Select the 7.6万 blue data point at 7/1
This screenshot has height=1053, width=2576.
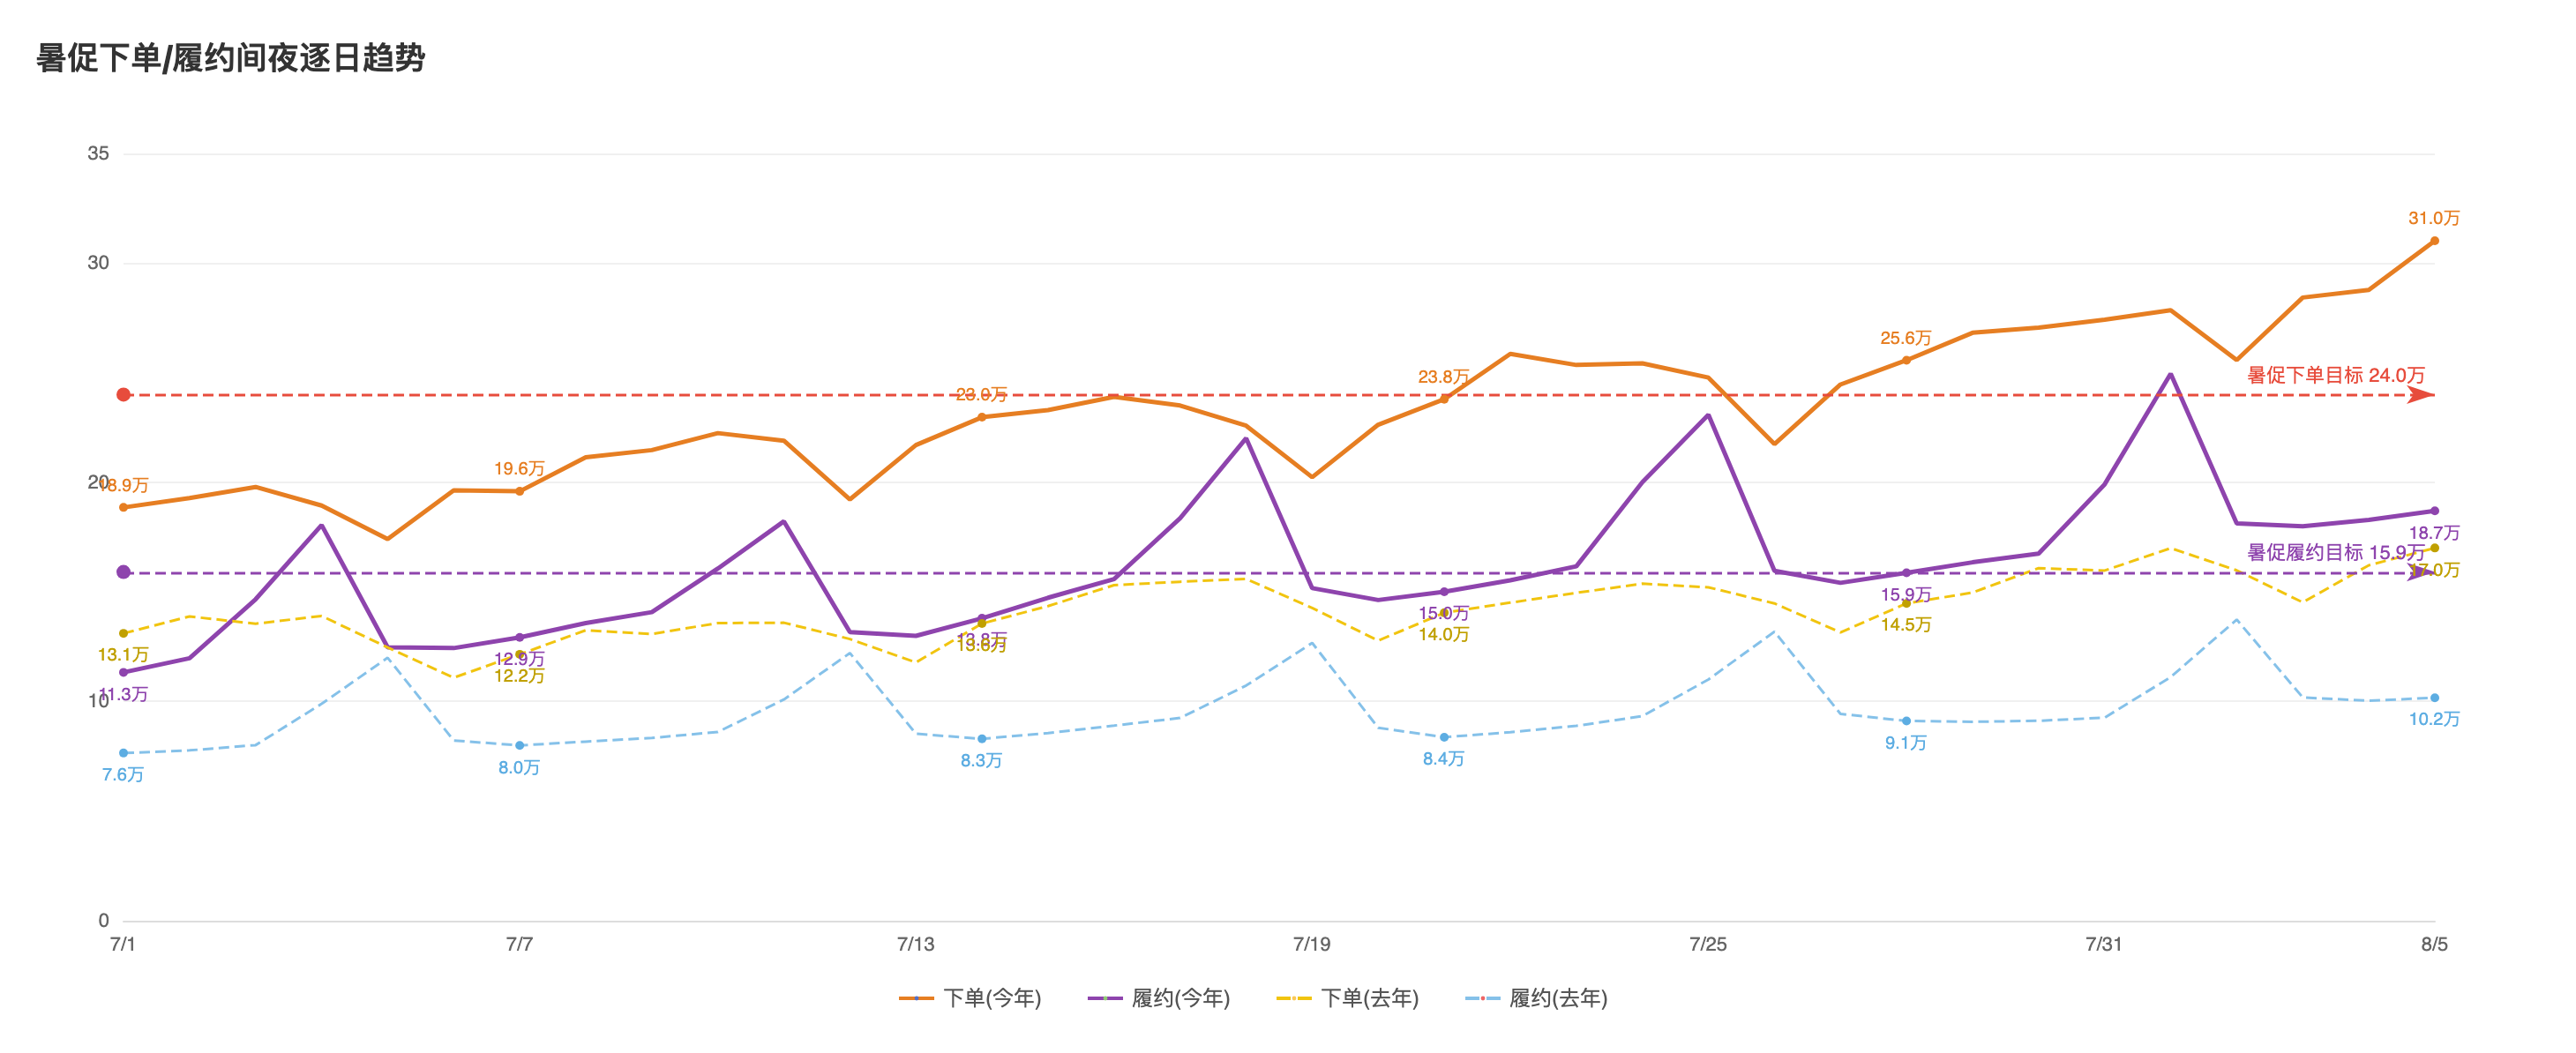123,753
